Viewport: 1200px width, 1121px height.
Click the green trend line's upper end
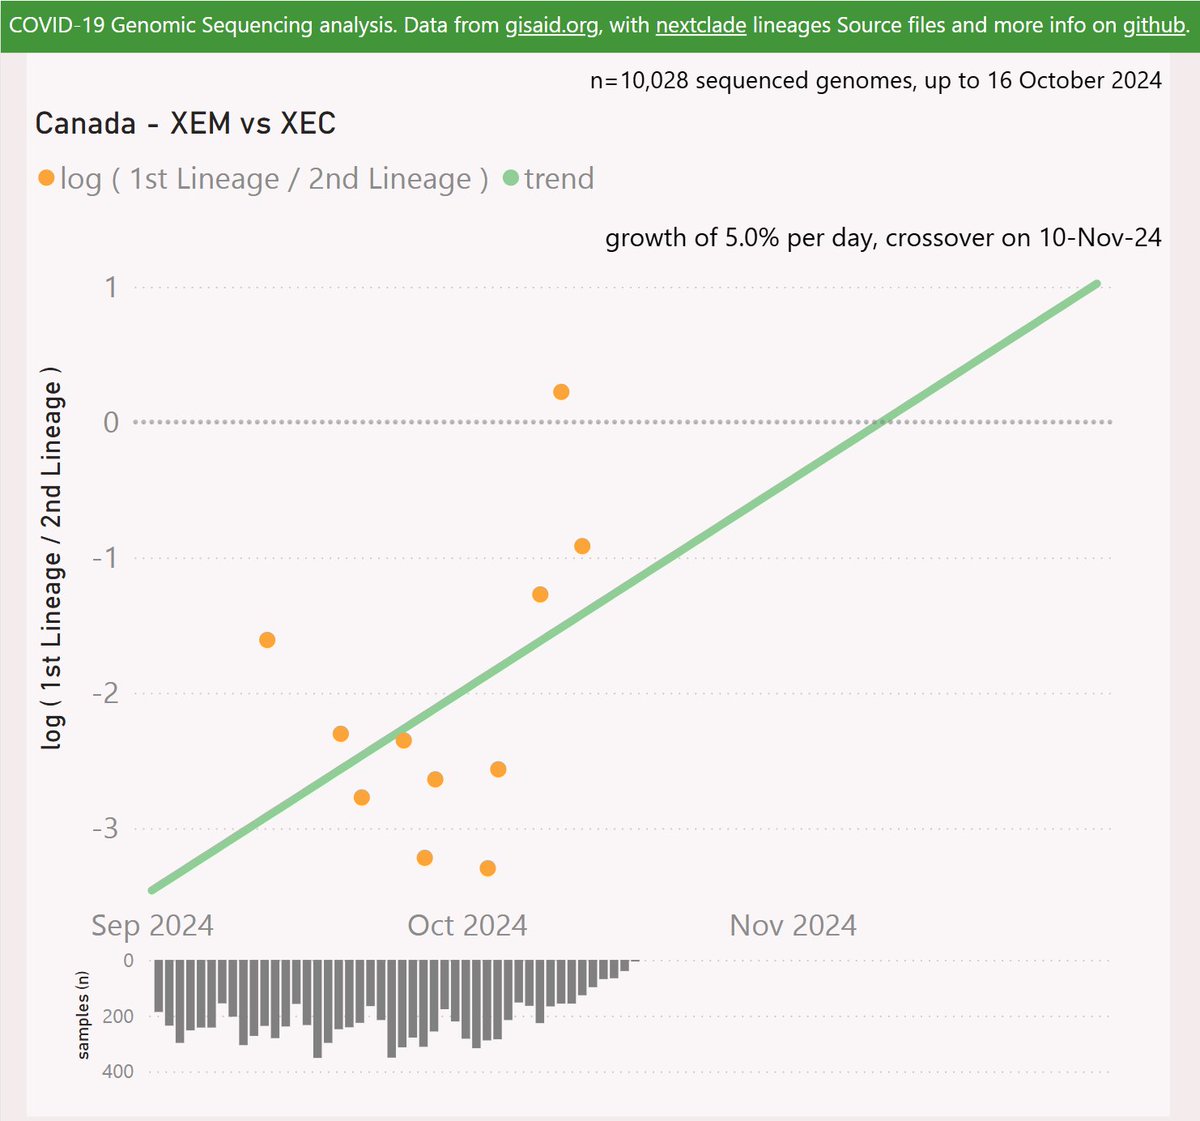tap(1097, 285)
